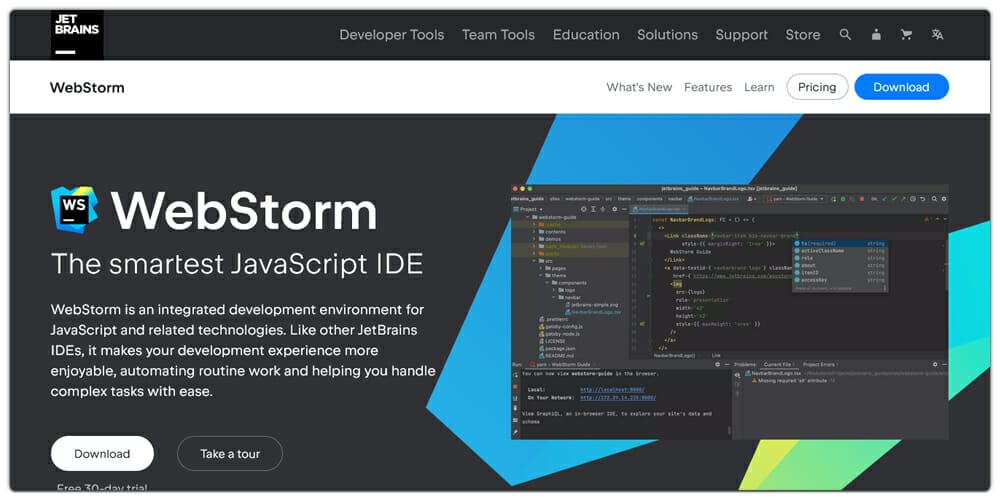Viewport: 1000px width, 500px height.
Task: Open the shopping cart icon
Action: tap(906, 34)
